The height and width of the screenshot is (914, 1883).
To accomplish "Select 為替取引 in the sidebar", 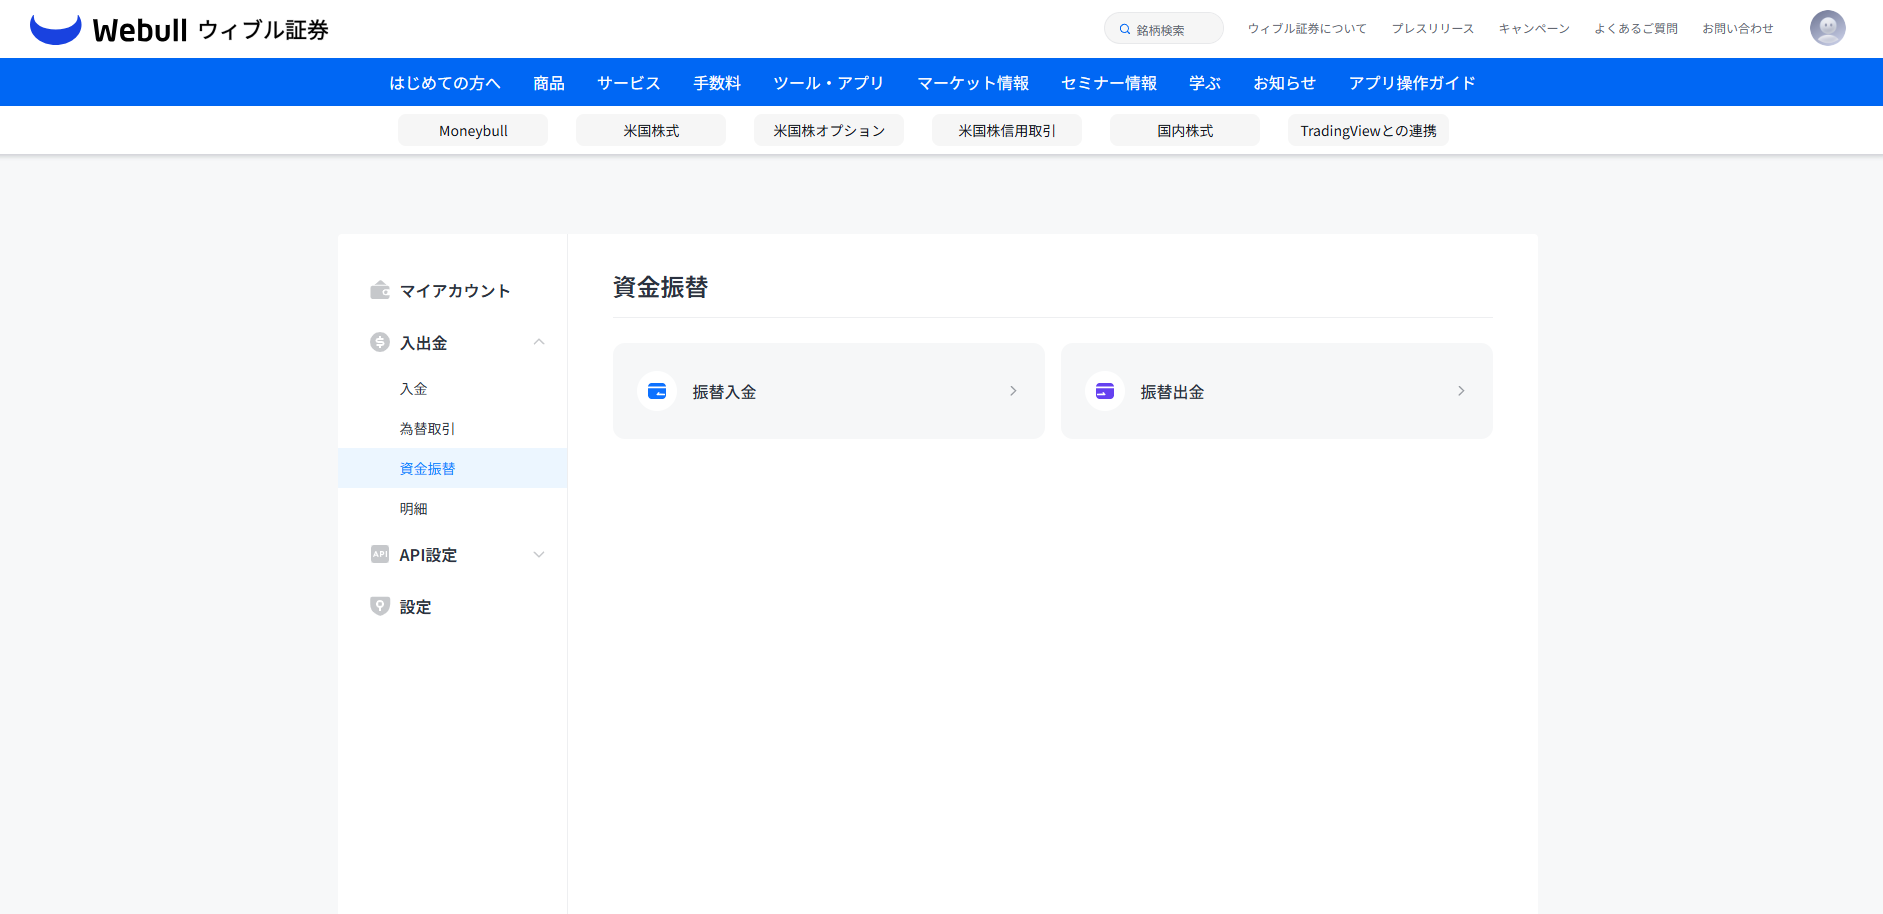I will (427, 429).
